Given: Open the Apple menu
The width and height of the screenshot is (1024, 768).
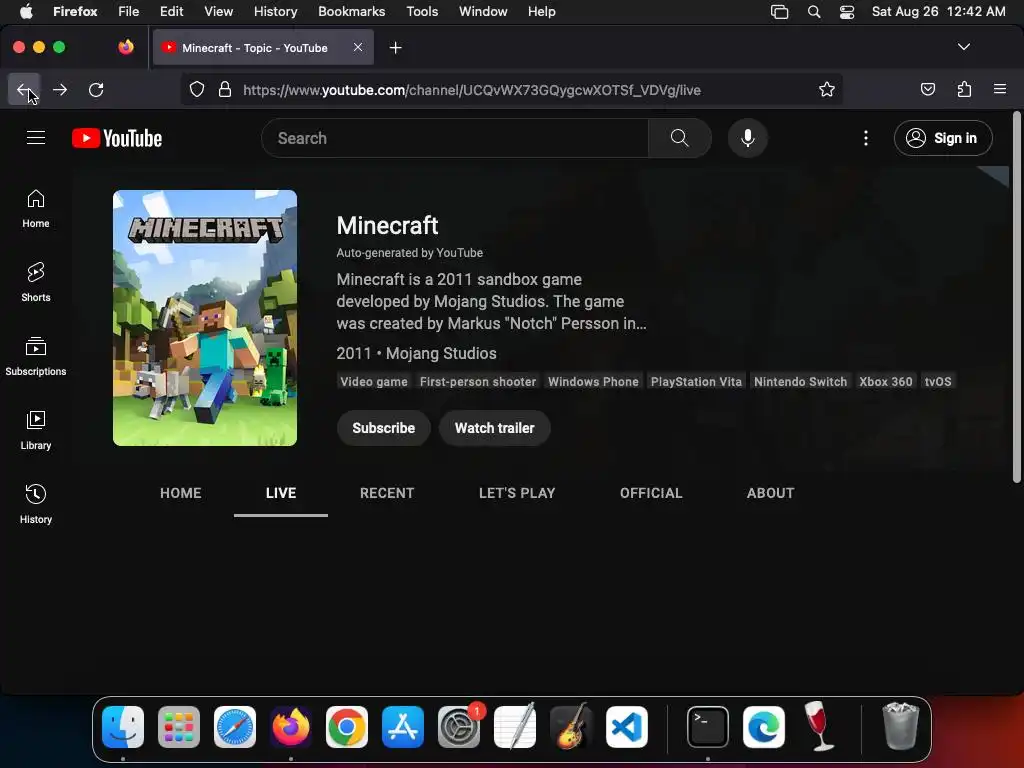Looking at the screenshot, I should coord(25,11).
